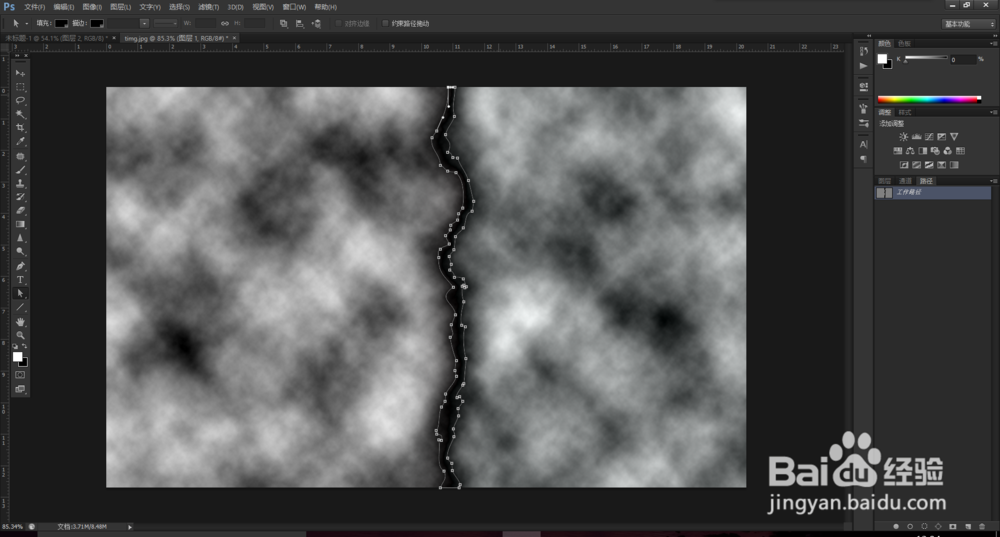
Task: Choose the Horizontal Type tool
Action: click(20, 279)
